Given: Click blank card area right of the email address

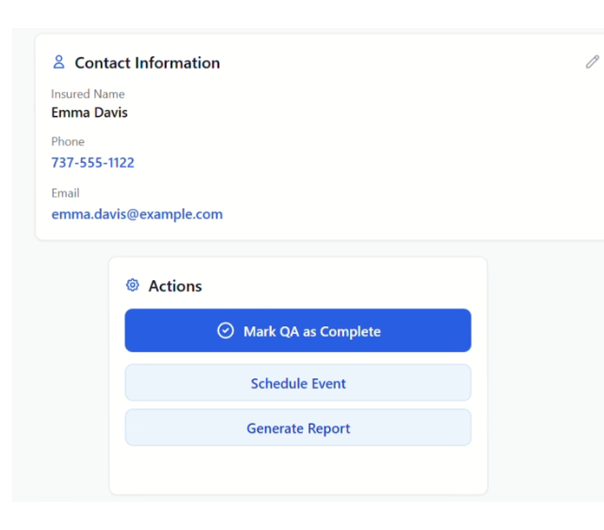Looking at the screenshot, I should click(400, 214).
